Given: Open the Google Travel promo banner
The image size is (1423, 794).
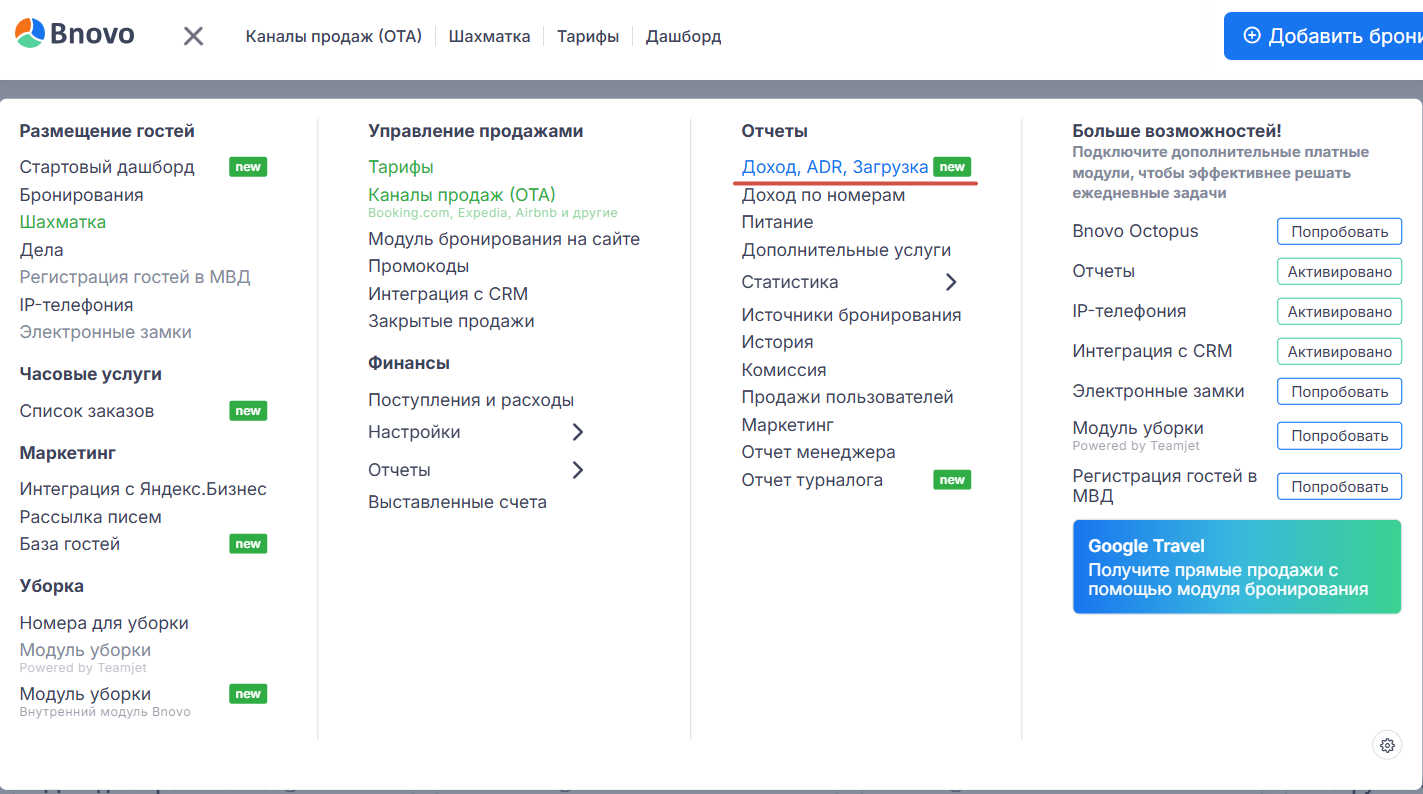Looking at the screenshot, I should tap(1236, 566).
